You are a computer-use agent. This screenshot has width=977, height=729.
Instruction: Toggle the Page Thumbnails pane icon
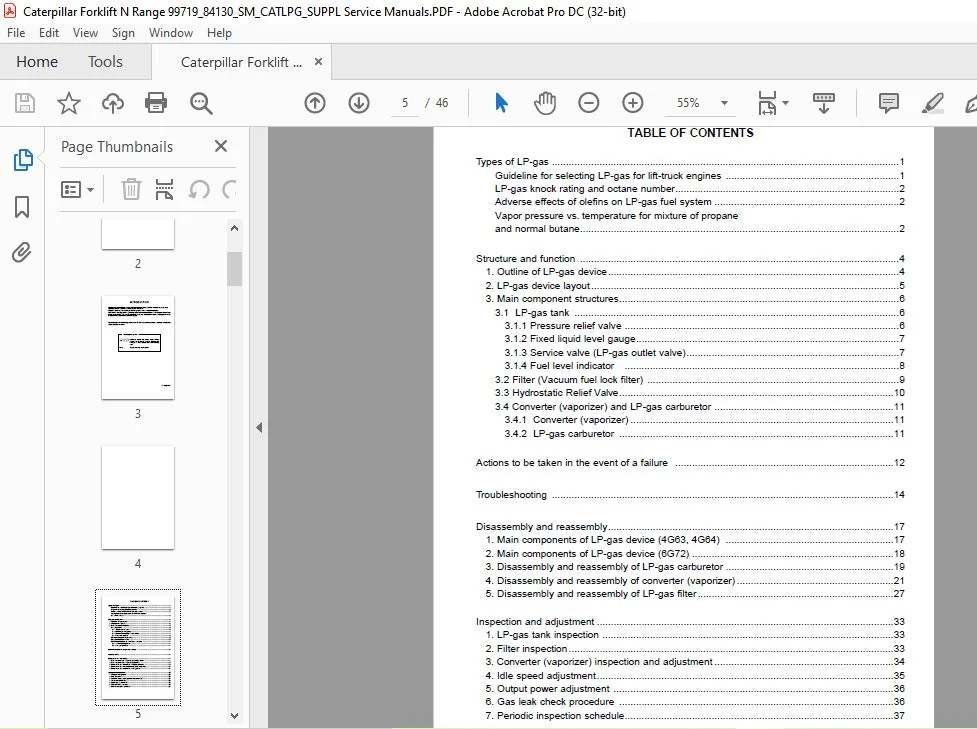tap(23, 160)
